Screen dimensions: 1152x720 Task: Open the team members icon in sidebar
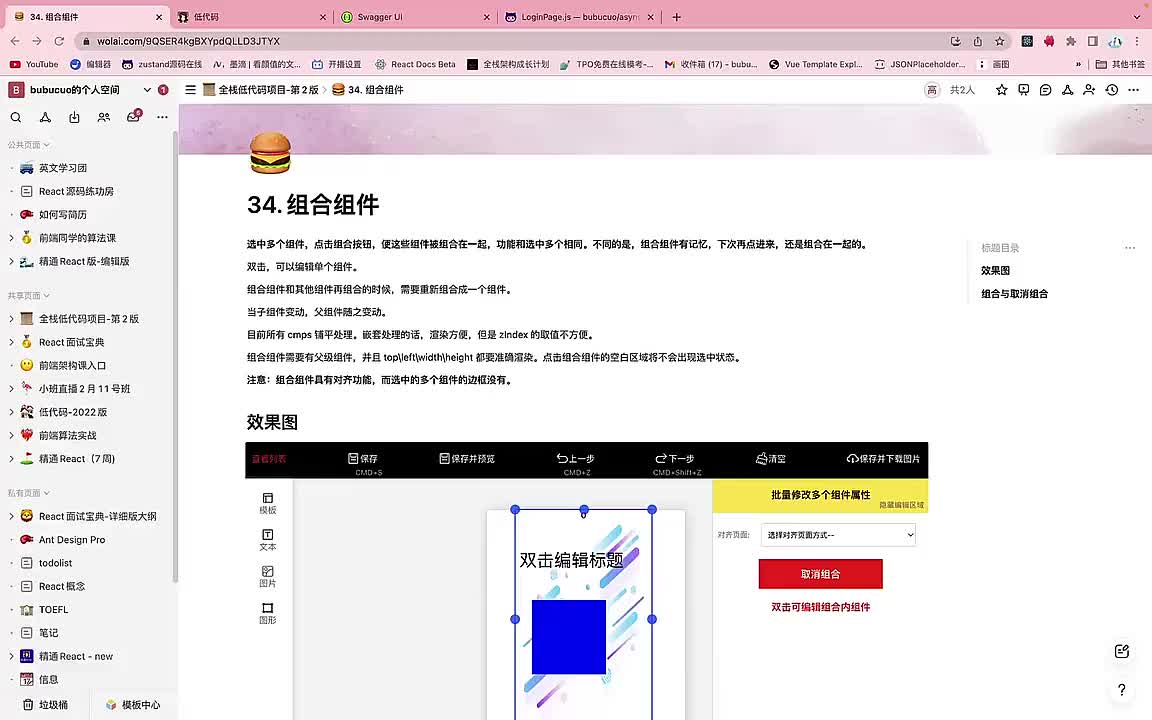pos(104,117)
